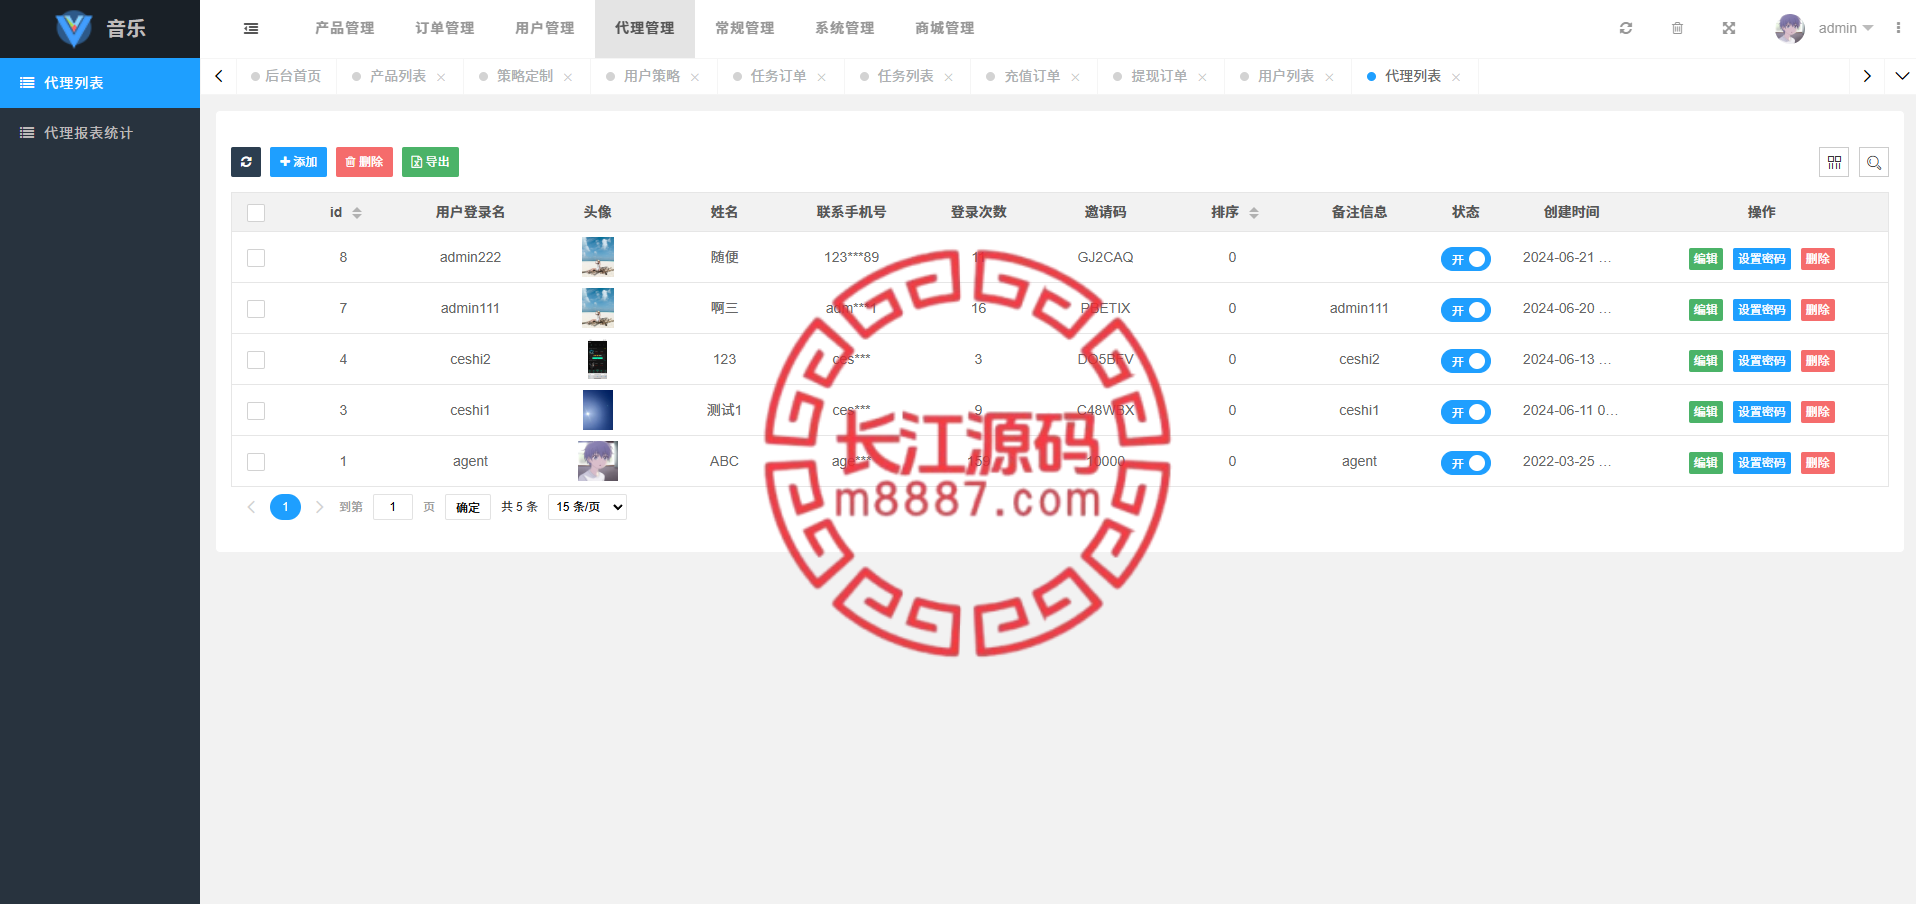
Task: Close the 用户策略 tab
Action: pyautogui.click(x=695, y=77)
